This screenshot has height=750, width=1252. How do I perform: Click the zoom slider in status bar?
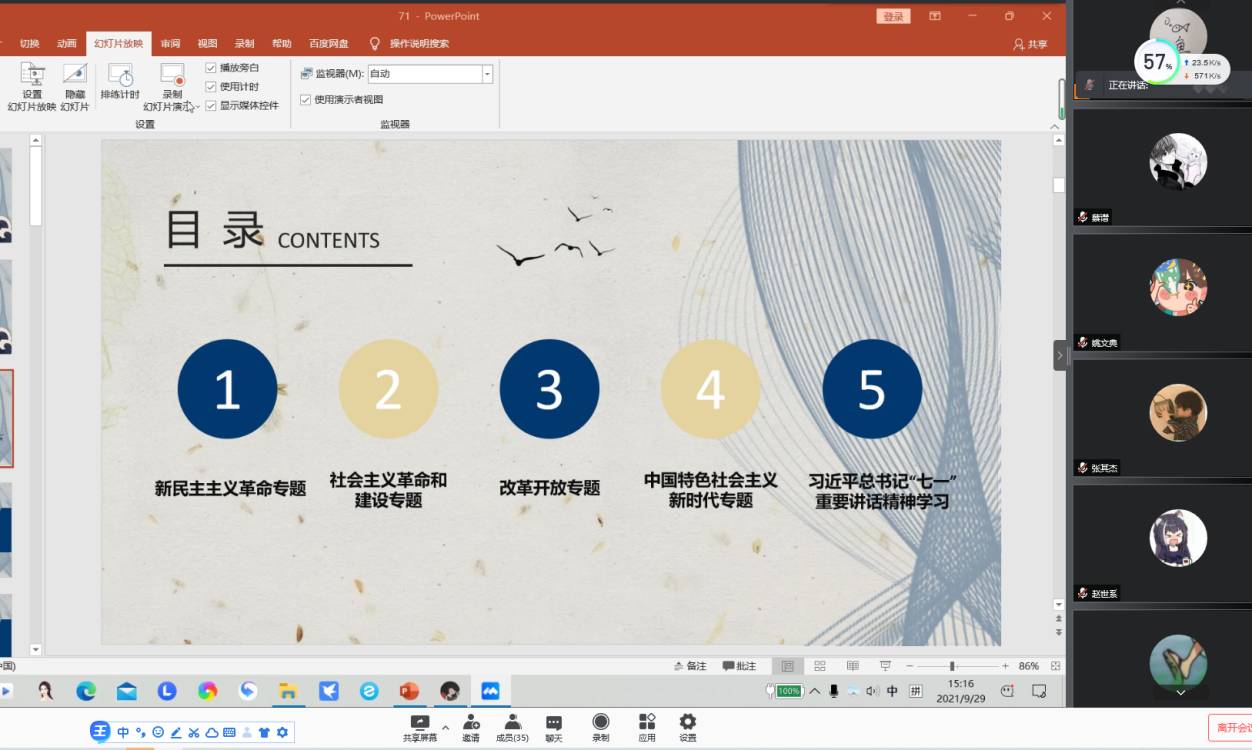point(952,666)
